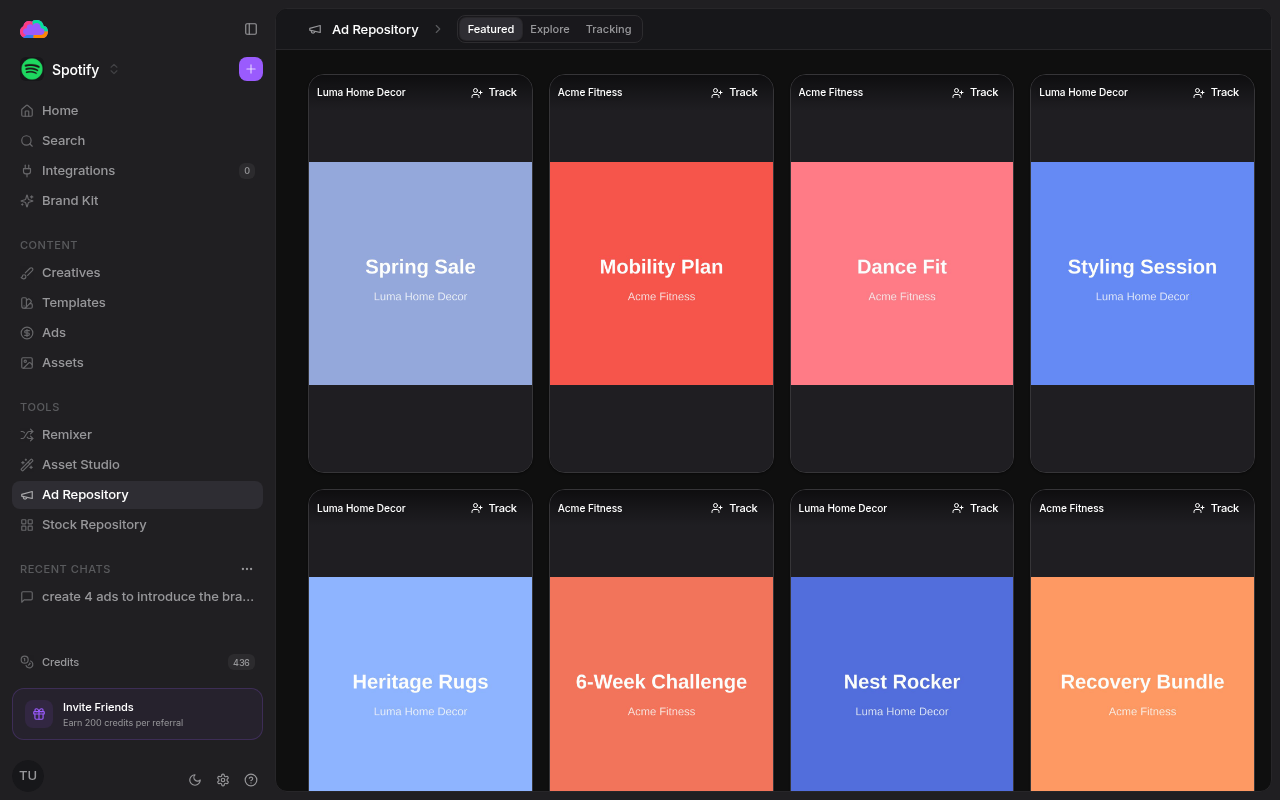Open the Dance Fit ad thumbnail
1280x800 pixels.
(x=902, y=273)
